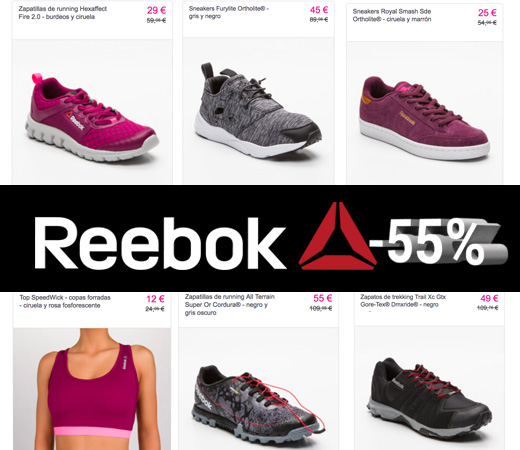The height and width of the screenshot is (450, 520).
Task: Click the Zapatillas de running Hexaffect title
Action: click(63, 13)
